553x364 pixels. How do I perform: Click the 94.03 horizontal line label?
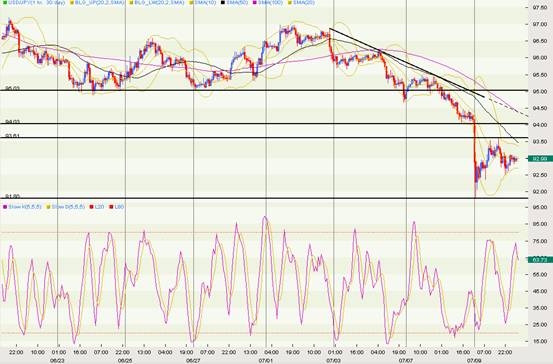click(12, 121)
